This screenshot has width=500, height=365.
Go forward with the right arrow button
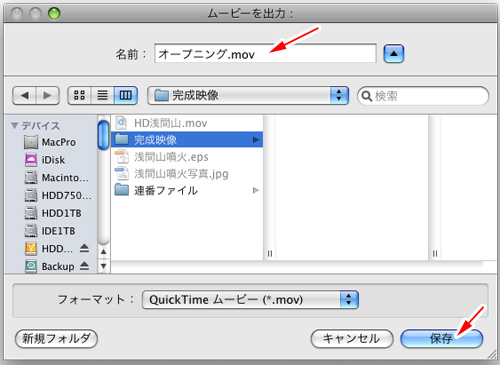[x=48, y=96]
